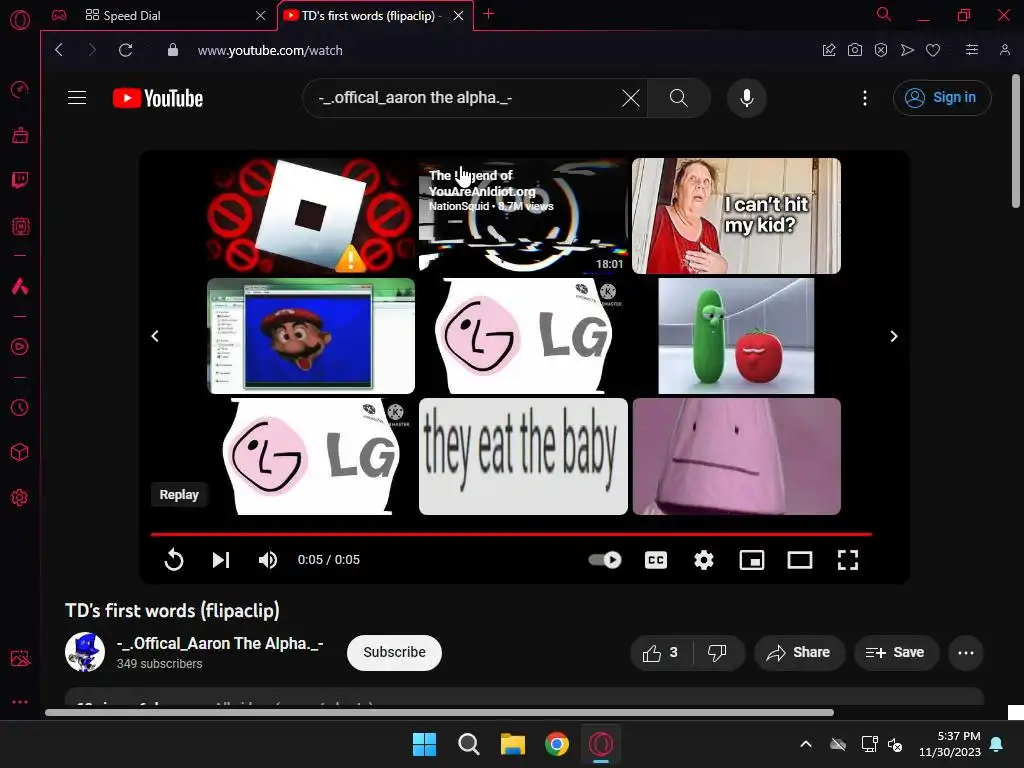Show previous suggested videos arrow

pyautogui.click(x=155, y=336)
